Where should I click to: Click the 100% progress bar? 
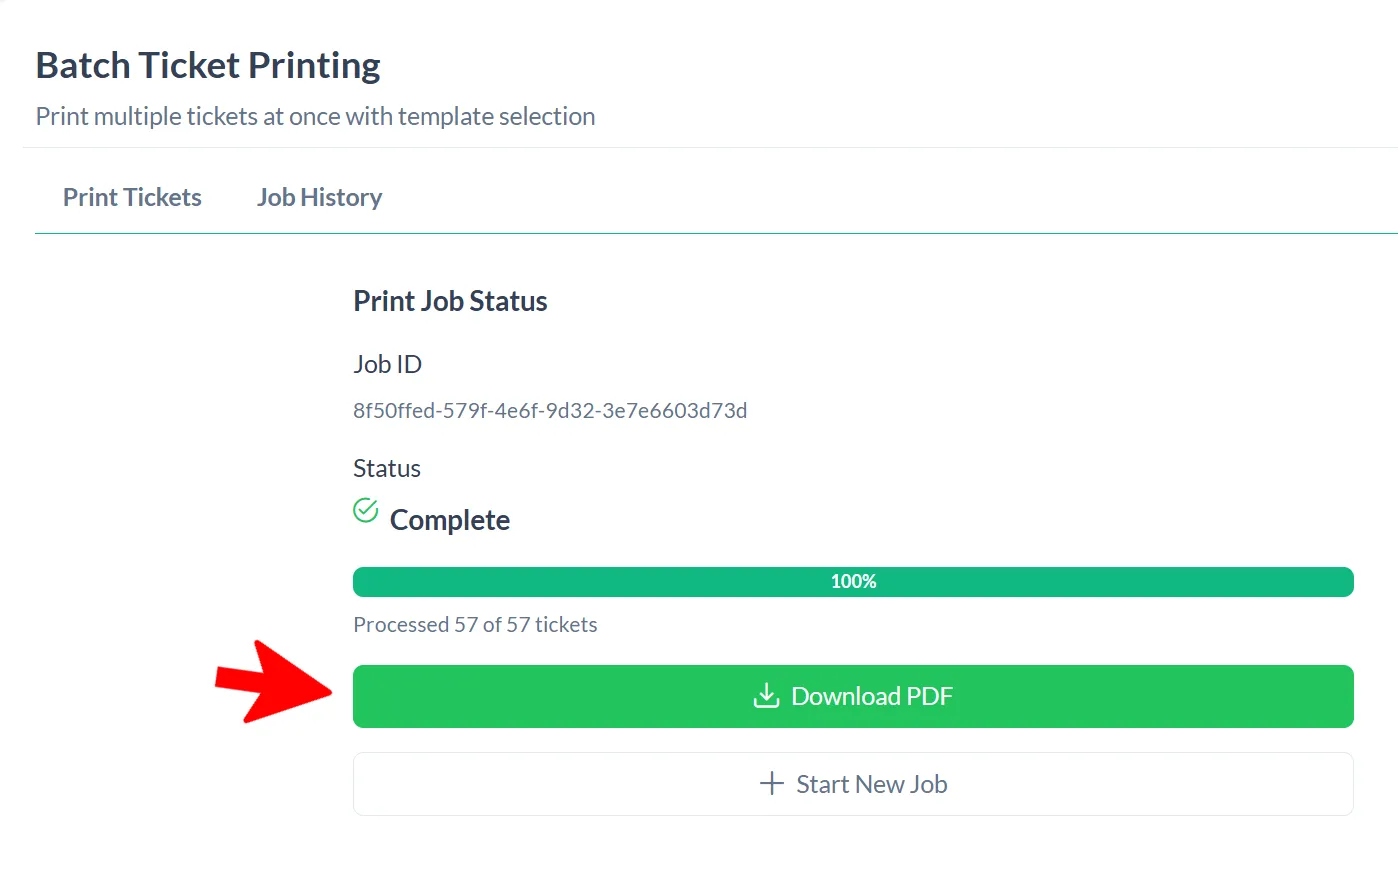853,582
